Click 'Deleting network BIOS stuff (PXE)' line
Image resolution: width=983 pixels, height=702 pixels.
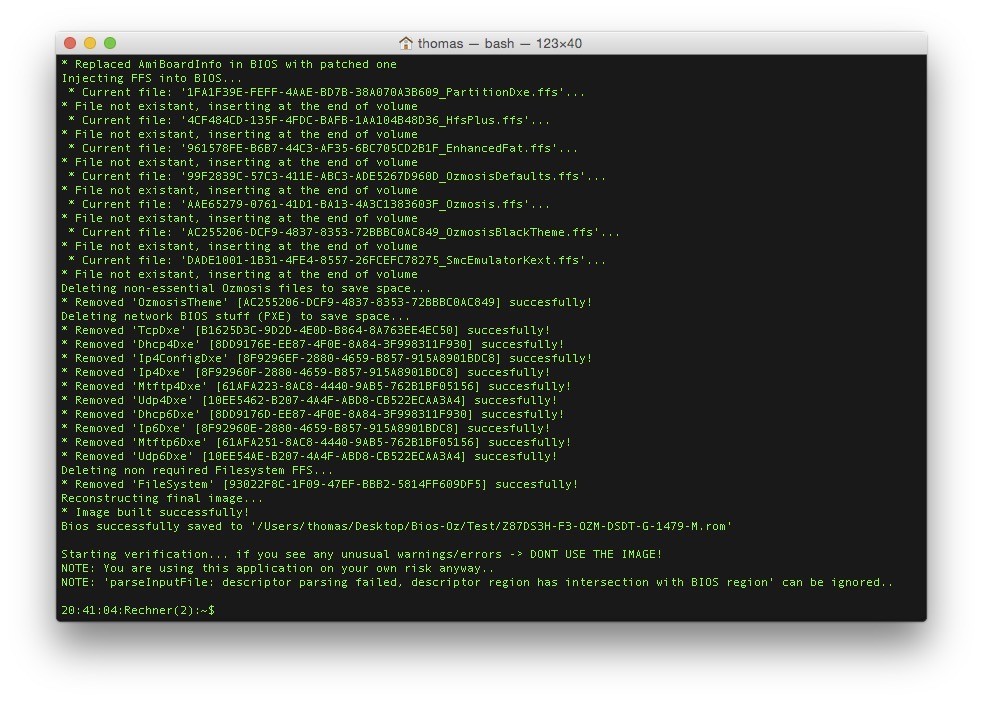click(x=235, y=317)
